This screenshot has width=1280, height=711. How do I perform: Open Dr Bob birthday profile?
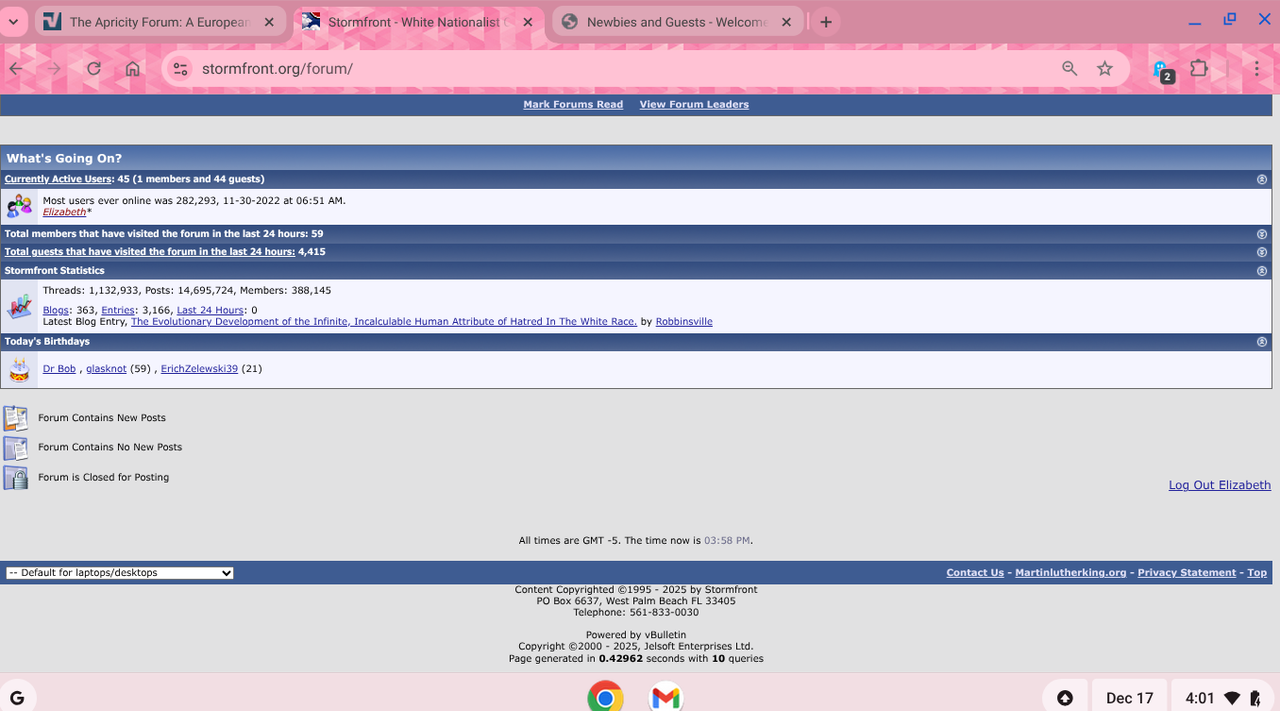[x=59, y=369]
